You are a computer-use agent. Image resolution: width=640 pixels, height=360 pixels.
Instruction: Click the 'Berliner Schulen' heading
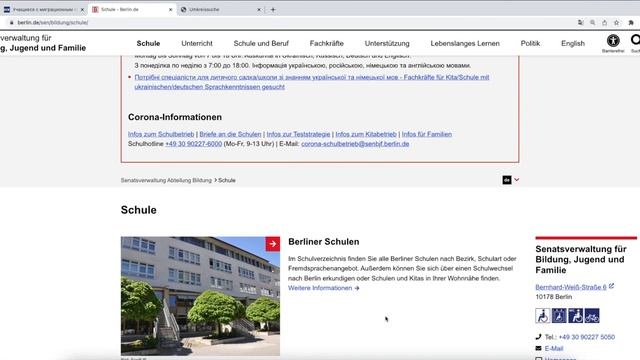324,242
